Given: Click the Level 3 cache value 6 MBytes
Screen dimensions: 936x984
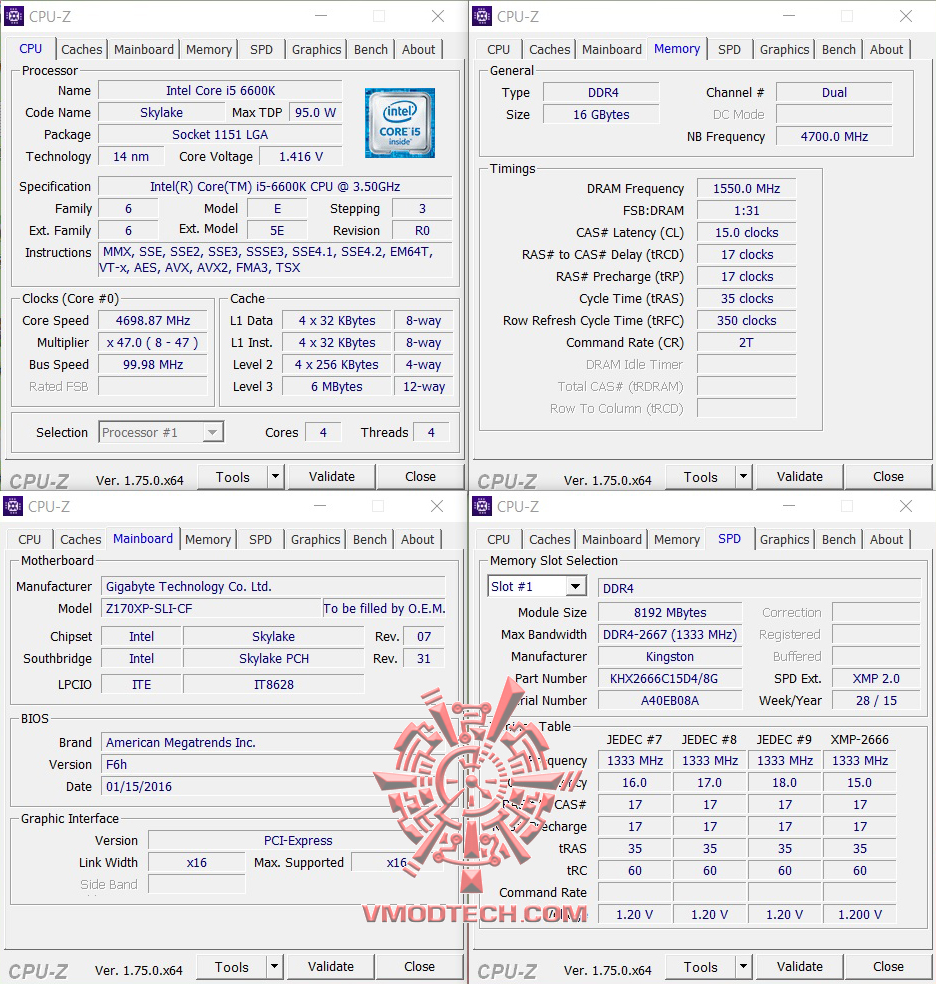Looking at the screenshot, I should click(337, 387).
